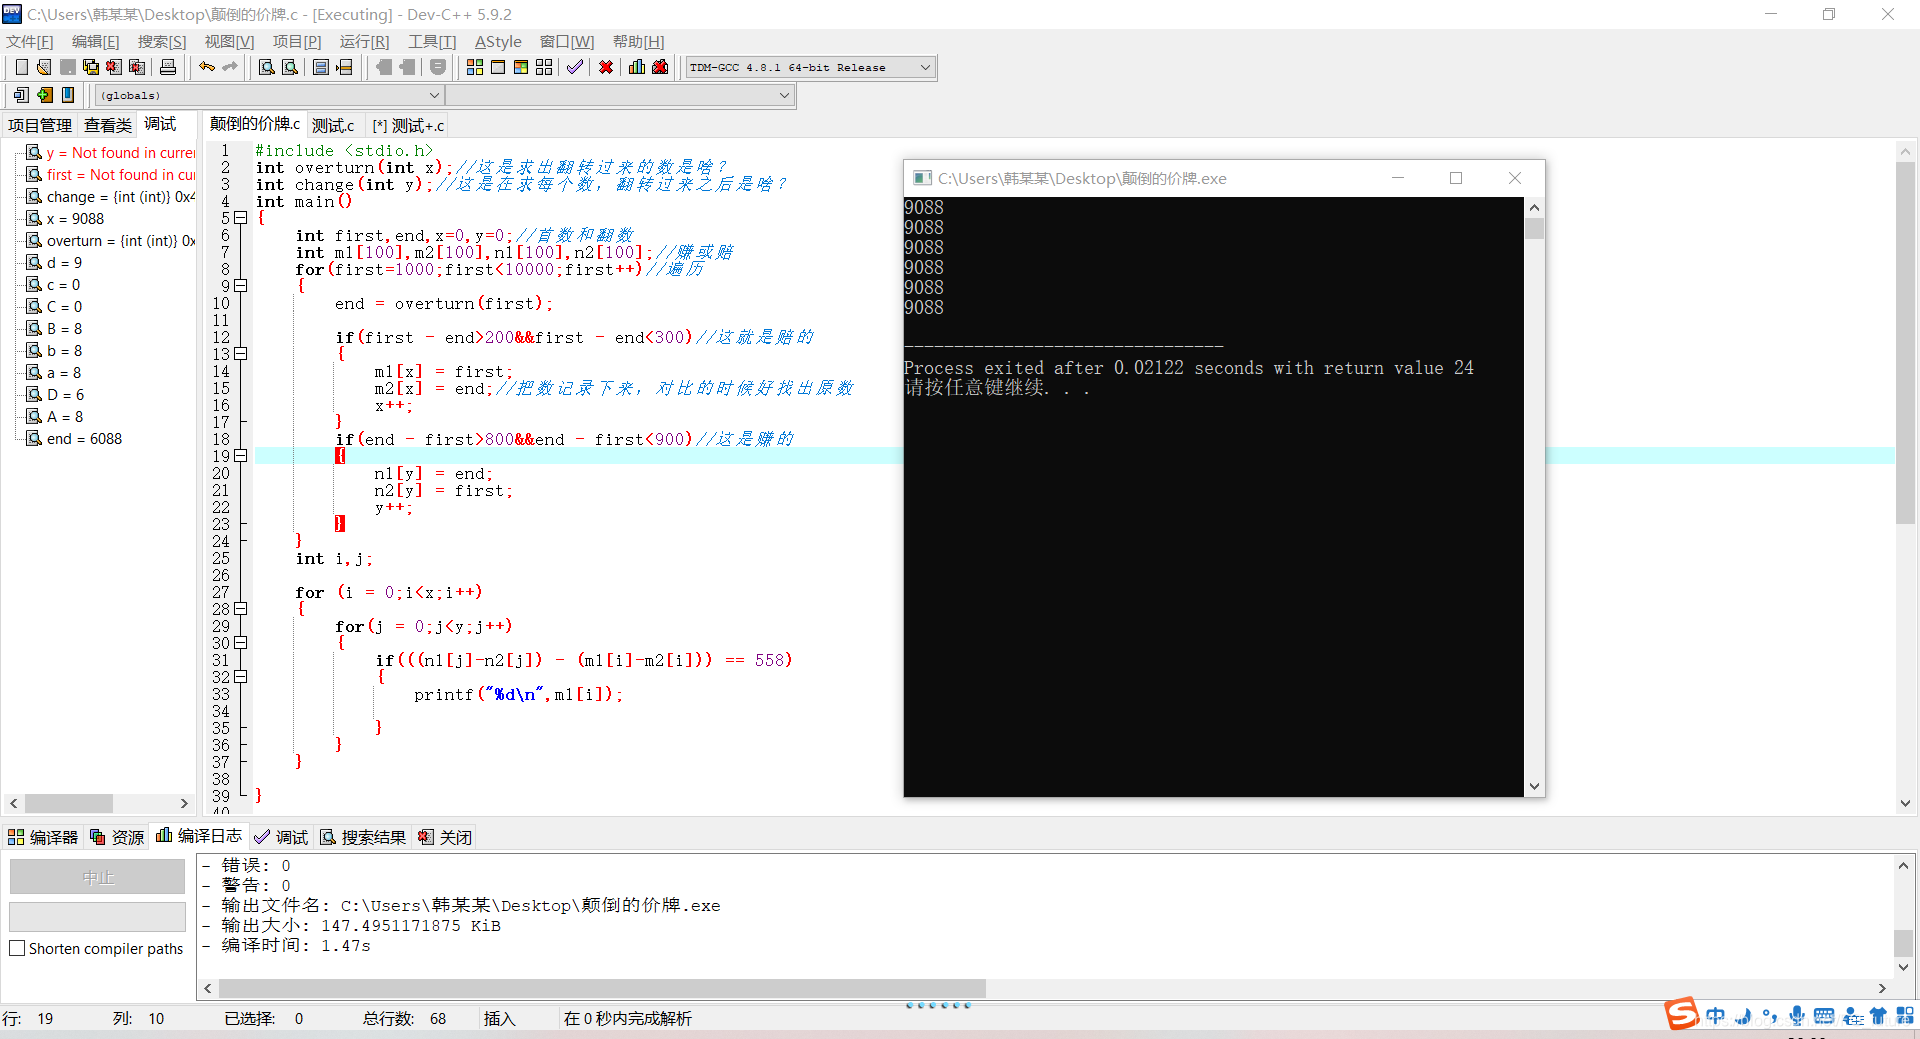Open 查看类 side tab
The width and height of the screenshot is (1920, 1039).
click(108, 125)
